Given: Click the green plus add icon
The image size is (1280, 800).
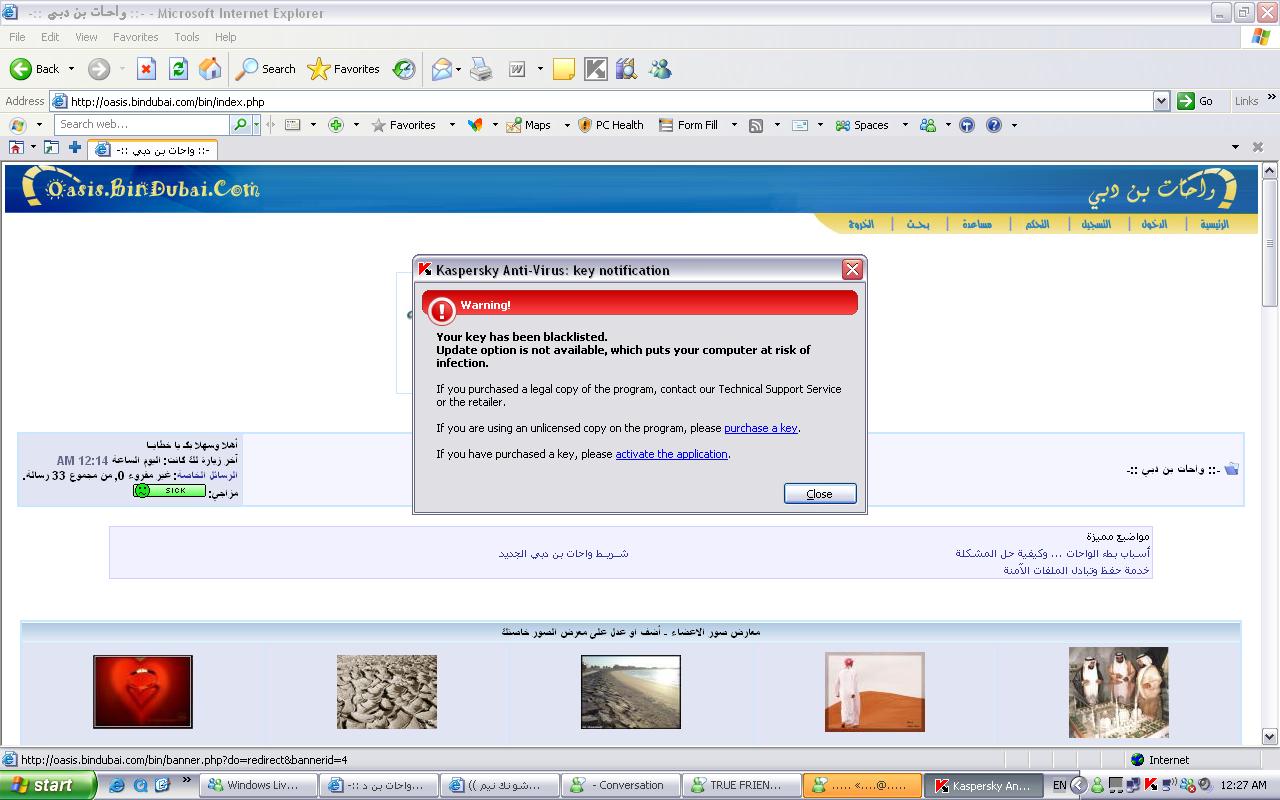Looking at the screenshot, I should click(x=336, y=125).
